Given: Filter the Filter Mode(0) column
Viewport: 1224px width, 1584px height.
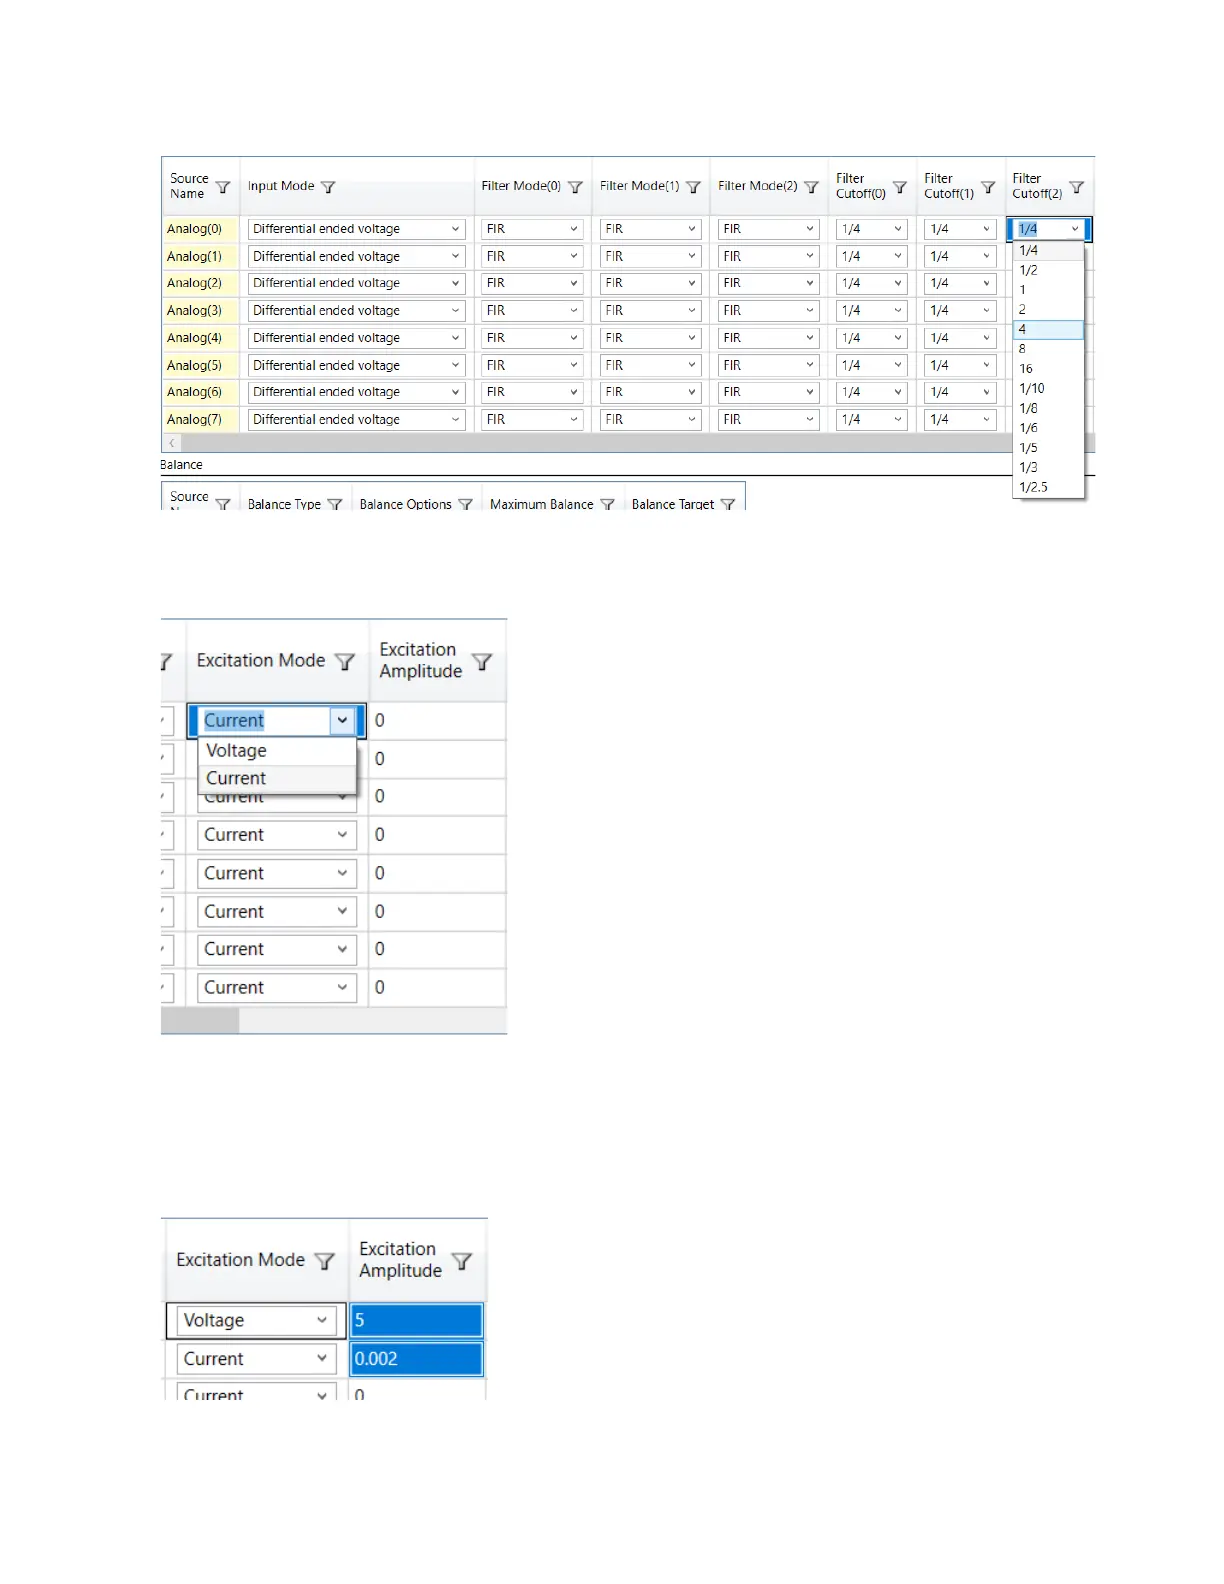Looking at the screenshot, I should pos(575,187).
